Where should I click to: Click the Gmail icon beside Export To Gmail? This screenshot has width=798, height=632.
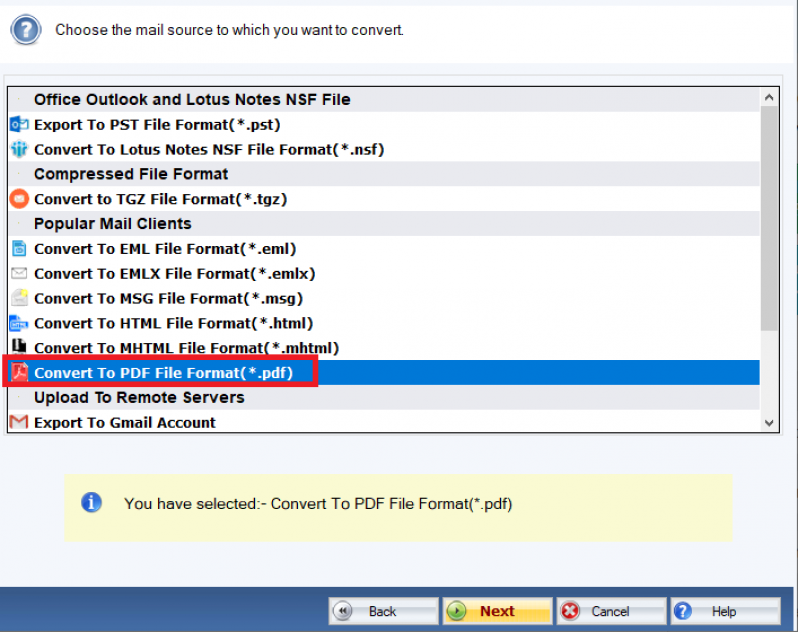[19, 422]
